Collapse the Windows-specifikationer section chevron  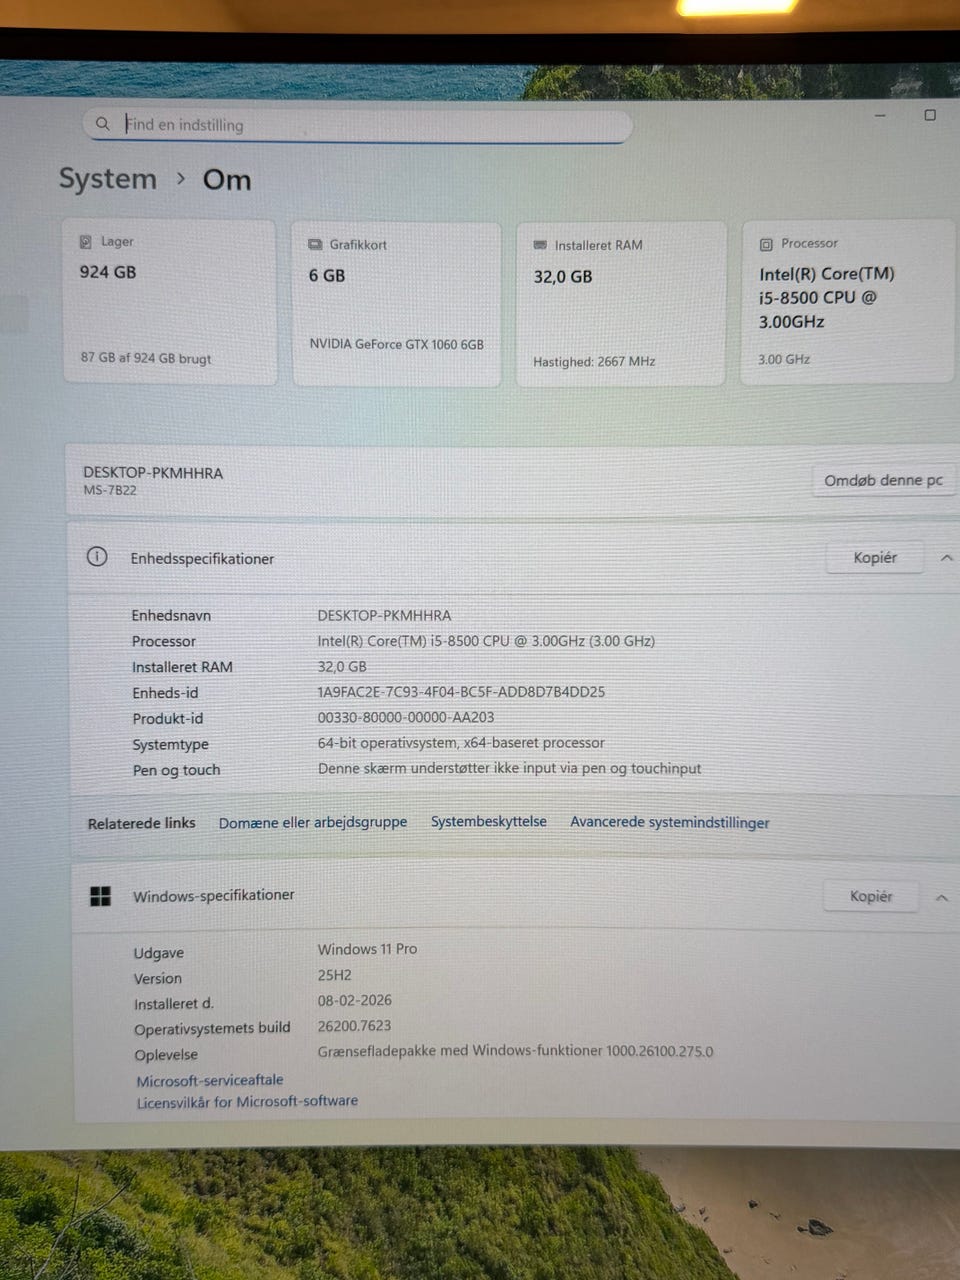[x=941, y=897]
